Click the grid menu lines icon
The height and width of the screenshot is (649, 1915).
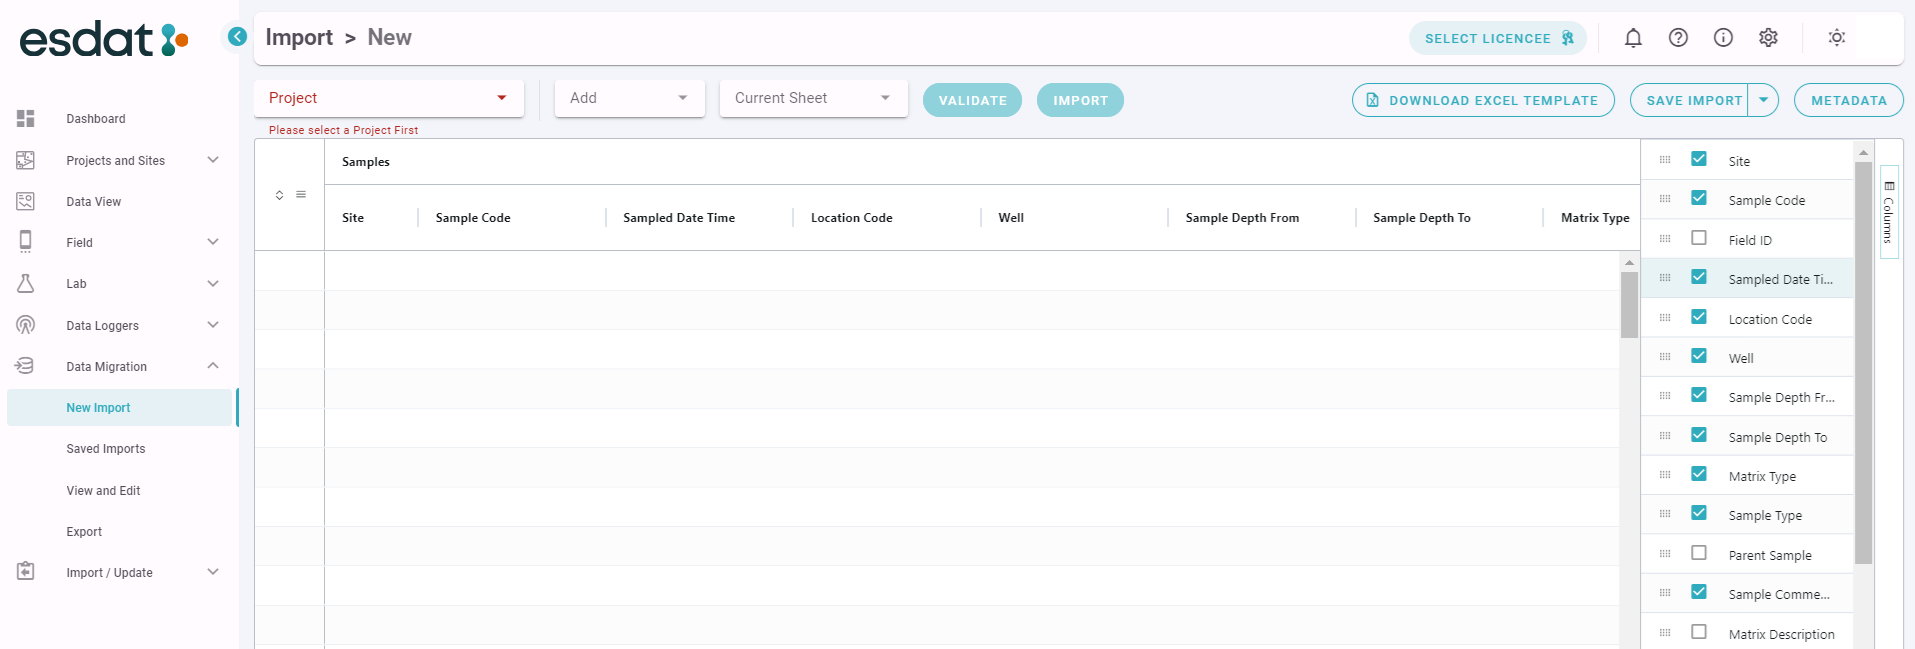tap(301, 195)
